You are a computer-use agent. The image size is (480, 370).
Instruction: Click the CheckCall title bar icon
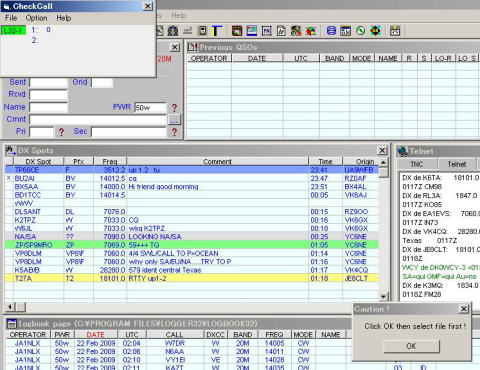[x=6, y=6]
